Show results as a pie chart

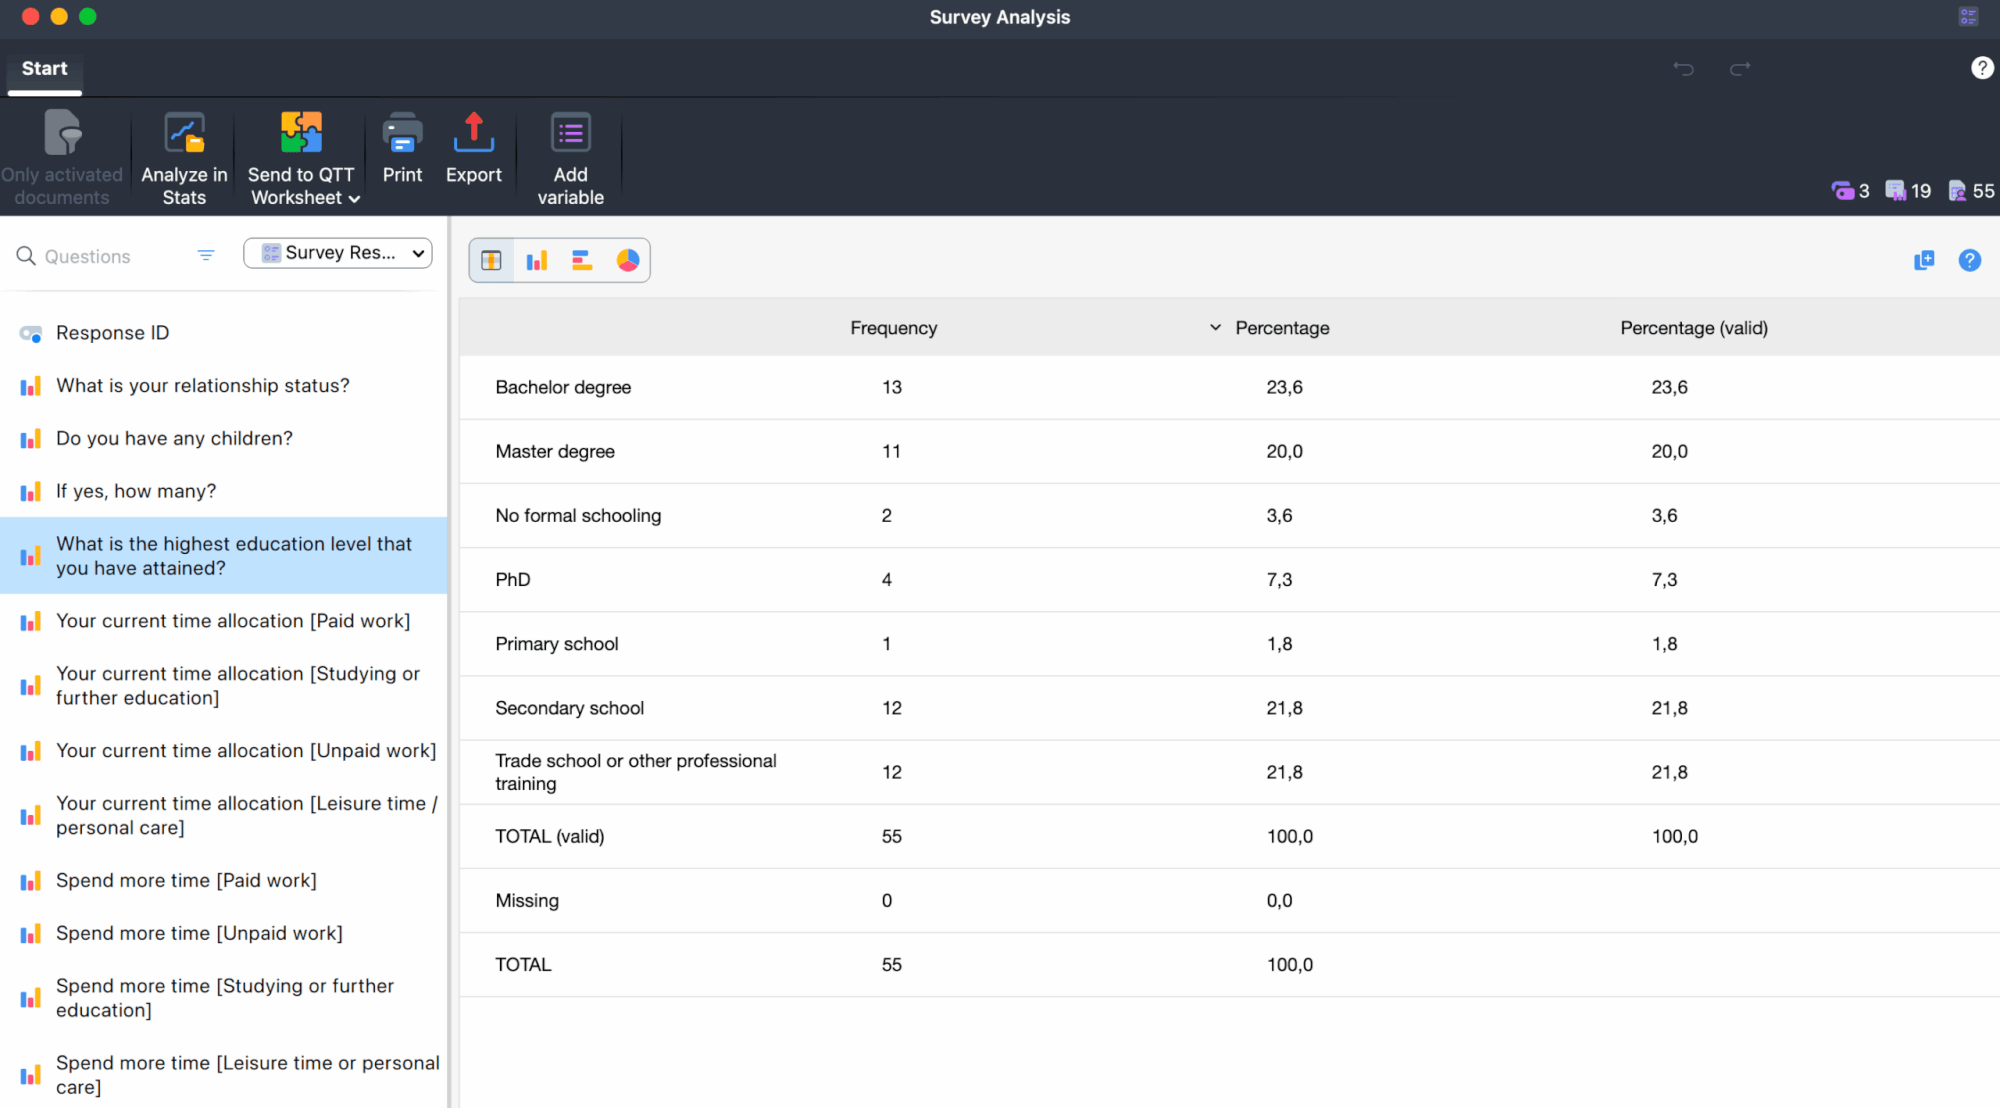[628, 260]
